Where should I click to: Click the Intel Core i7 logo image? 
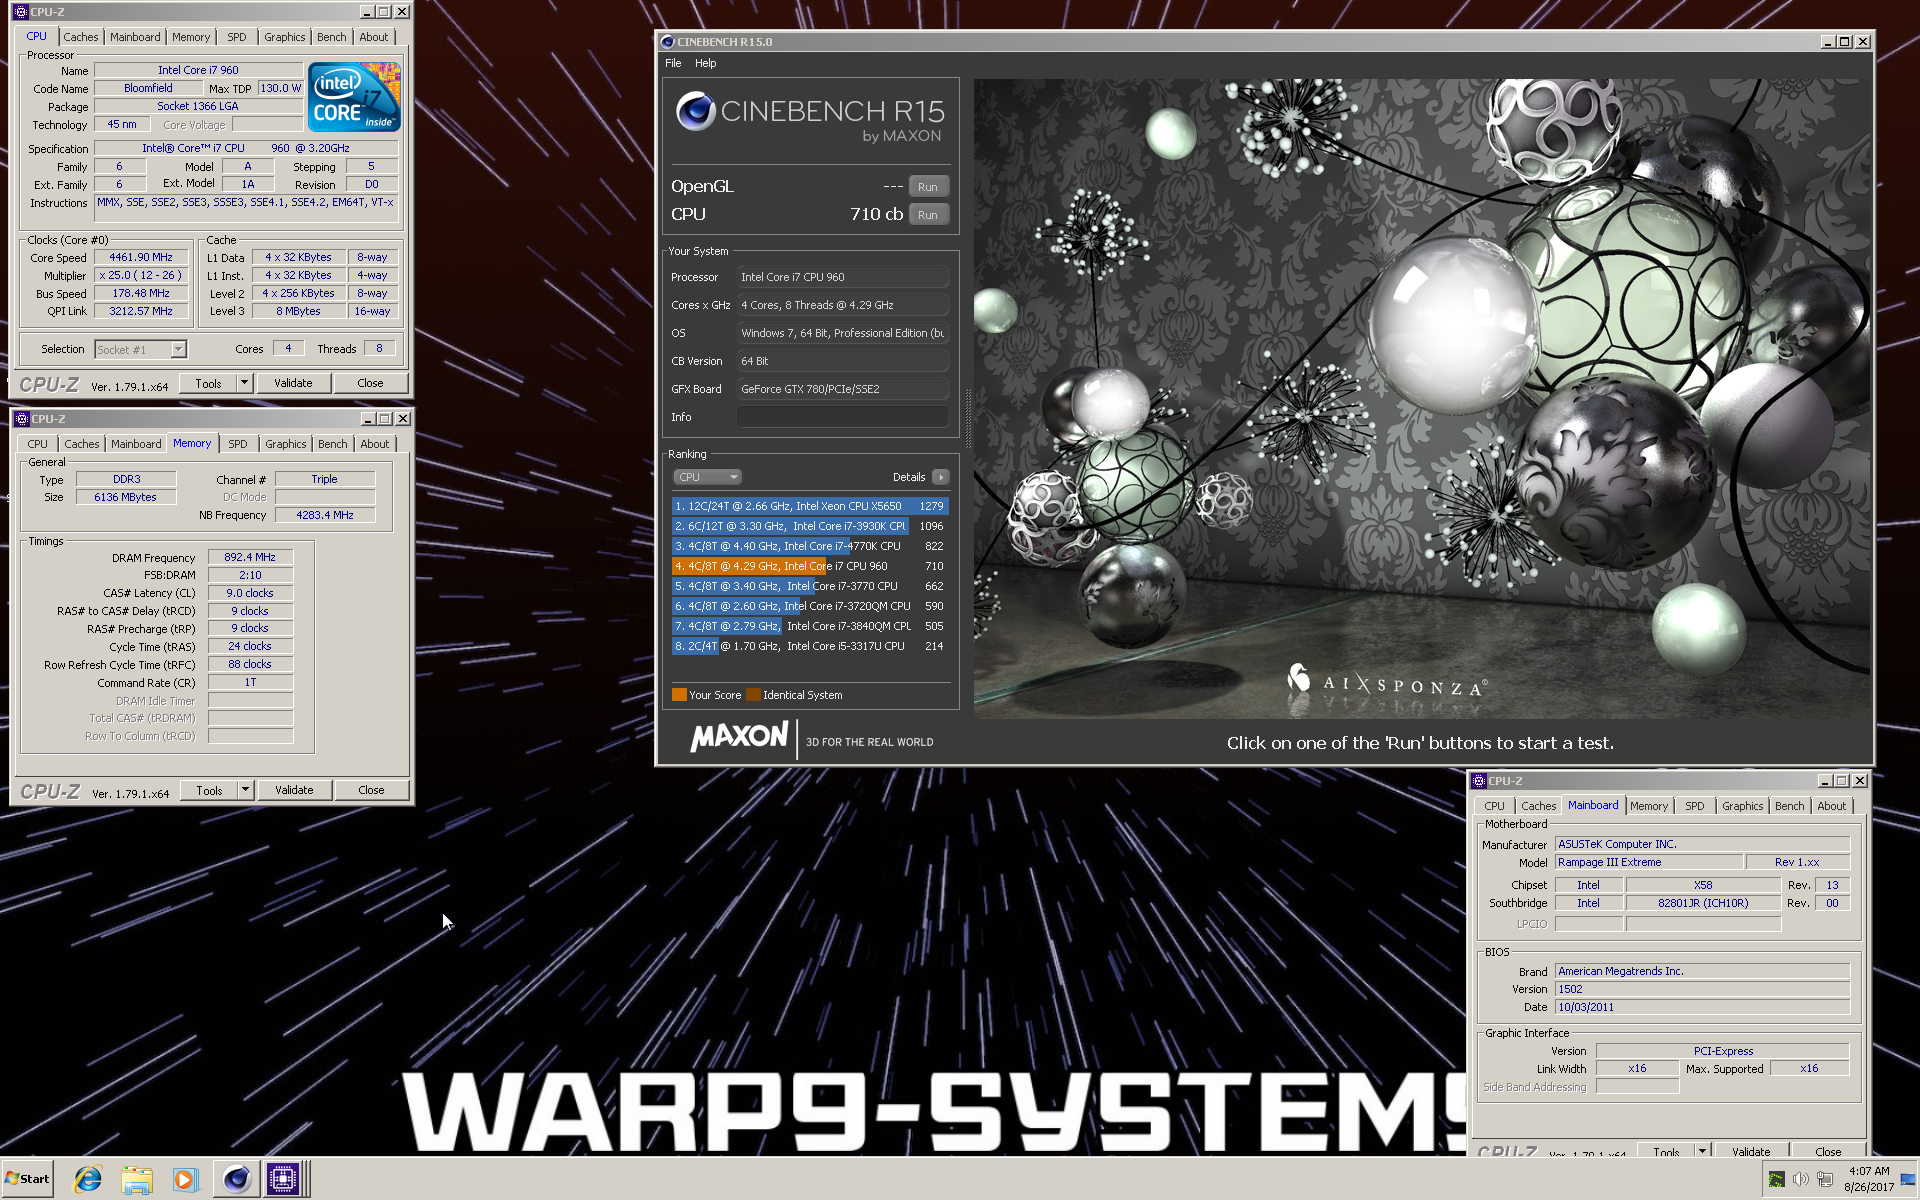(x=354, y=97)
